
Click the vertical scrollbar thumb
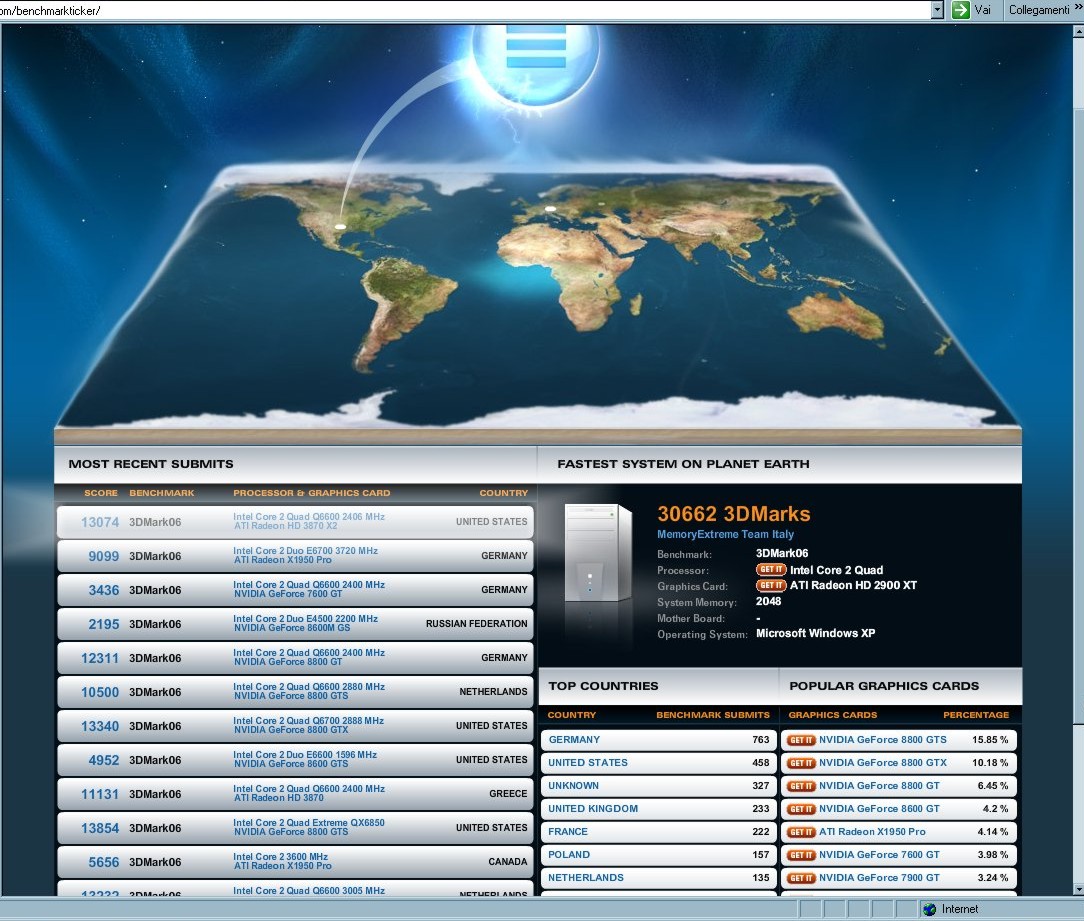click(1078, 416)
